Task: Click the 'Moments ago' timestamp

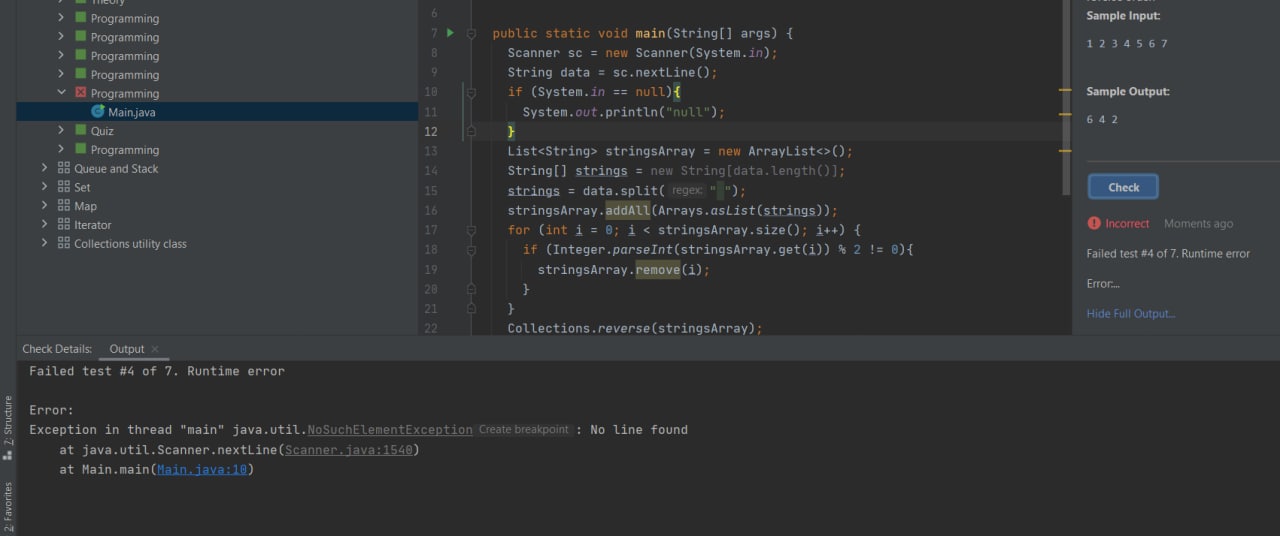Action: (1198, 223)
